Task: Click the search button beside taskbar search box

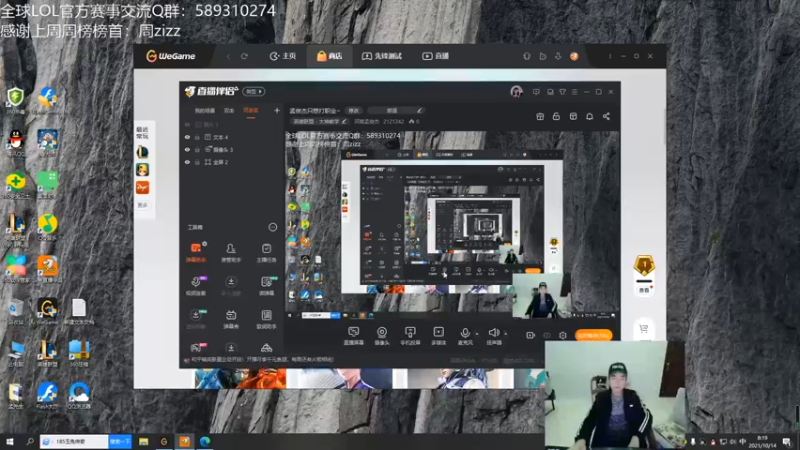Action: 120,441
